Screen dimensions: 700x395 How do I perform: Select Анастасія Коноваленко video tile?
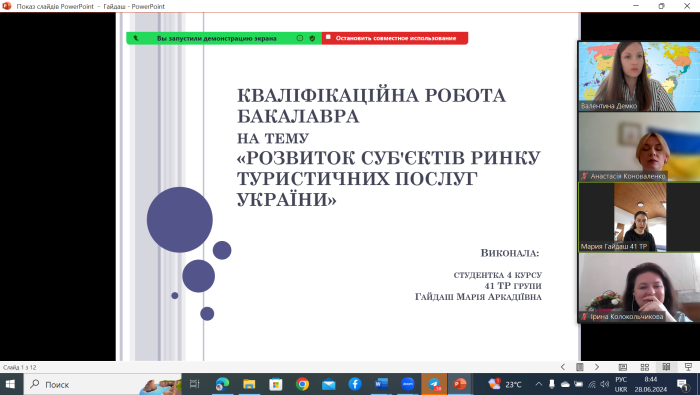coord(639,146)
